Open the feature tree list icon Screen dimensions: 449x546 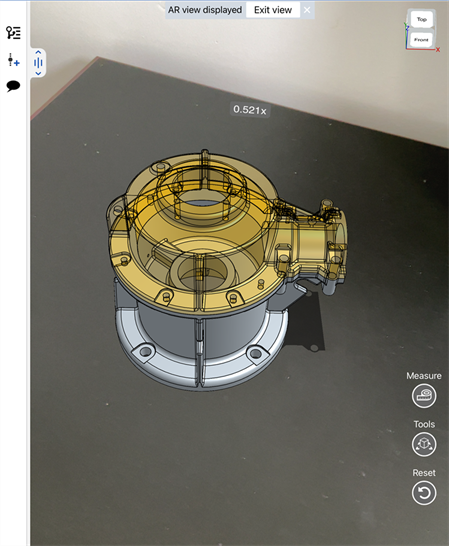click(13, 33)
